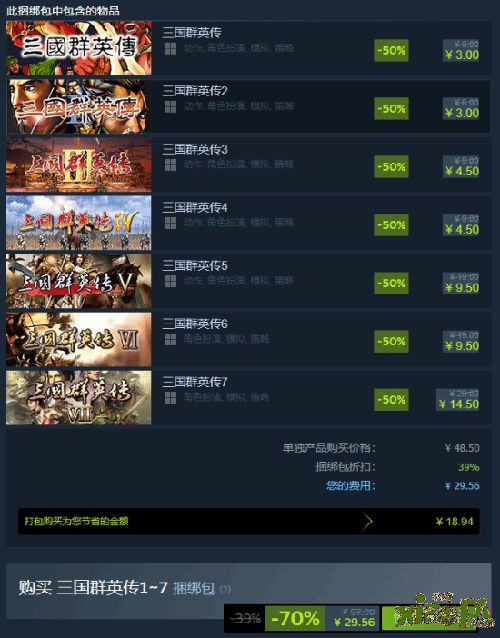The height and width of the screenshot is (638, 500).
Task: Click the -70% bundle discount badge
Action: [x=295, y=618]
